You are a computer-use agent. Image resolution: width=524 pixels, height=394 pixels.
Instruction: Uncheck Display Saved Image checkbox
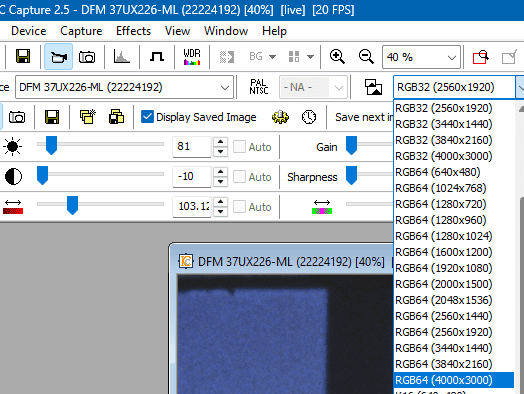pos(147,117)
